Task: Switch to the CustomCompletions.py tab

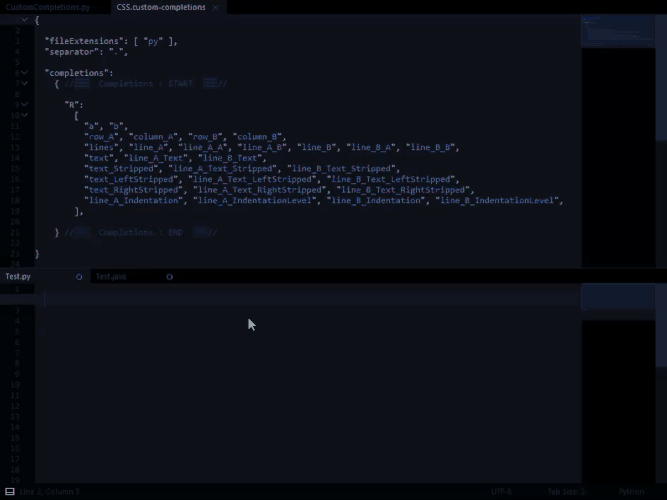Action: click(x=48, y=7)
